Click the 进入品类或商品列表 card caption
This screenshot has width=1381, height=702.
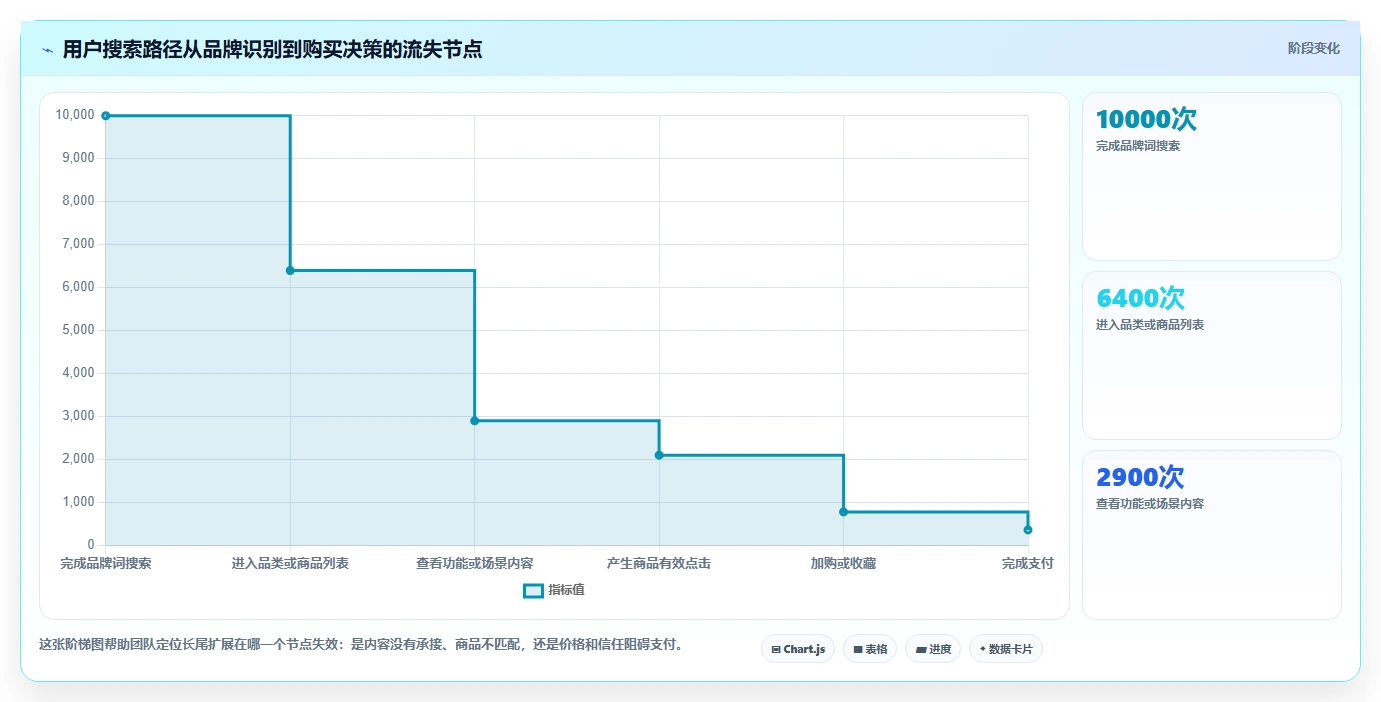1150,325
